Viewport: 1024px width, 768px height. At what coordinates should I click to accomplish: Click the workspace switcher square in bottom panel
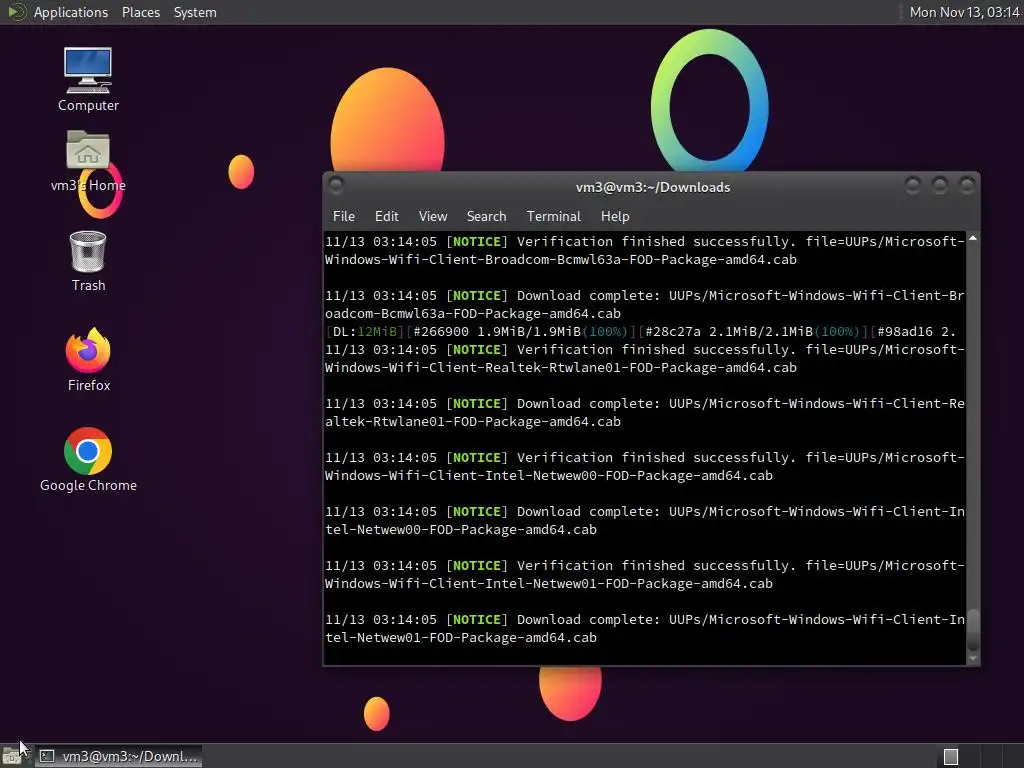tap(951, 757)
